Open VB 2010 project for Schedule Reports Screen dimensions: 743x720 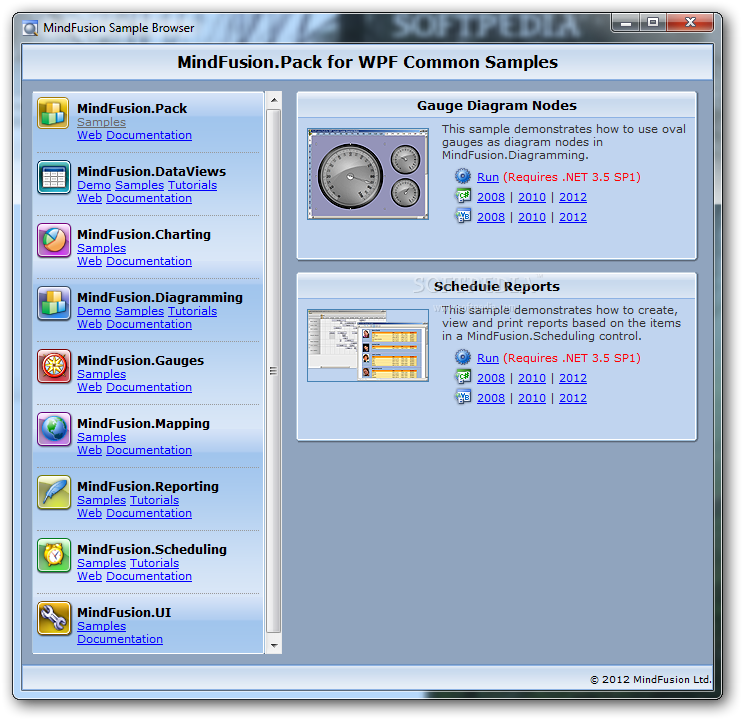coord(532,398)
